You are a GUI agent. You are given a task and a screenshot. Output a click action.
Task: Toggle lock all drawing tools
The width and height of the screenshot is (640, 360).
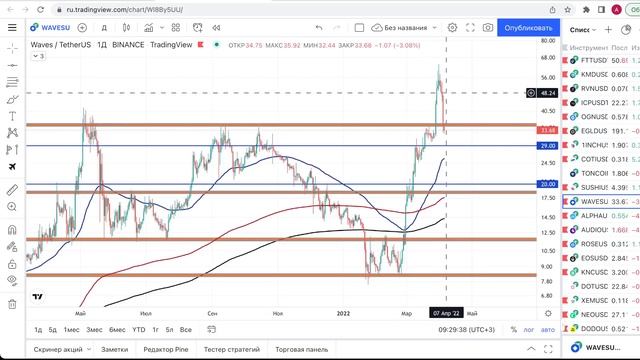point(12,264)
